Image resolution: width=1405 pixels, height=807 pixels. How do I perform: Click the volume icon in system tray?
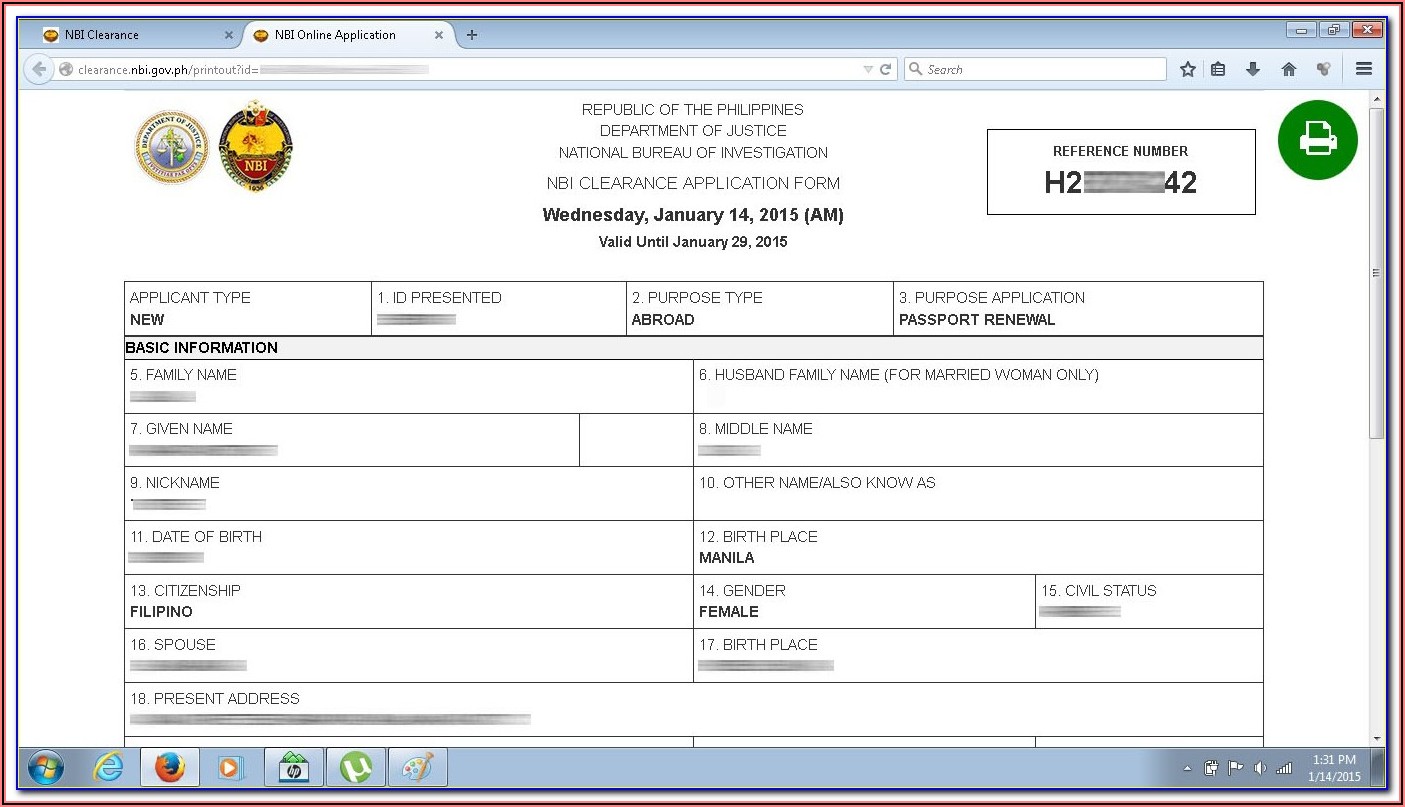[x=1260, y=768]
